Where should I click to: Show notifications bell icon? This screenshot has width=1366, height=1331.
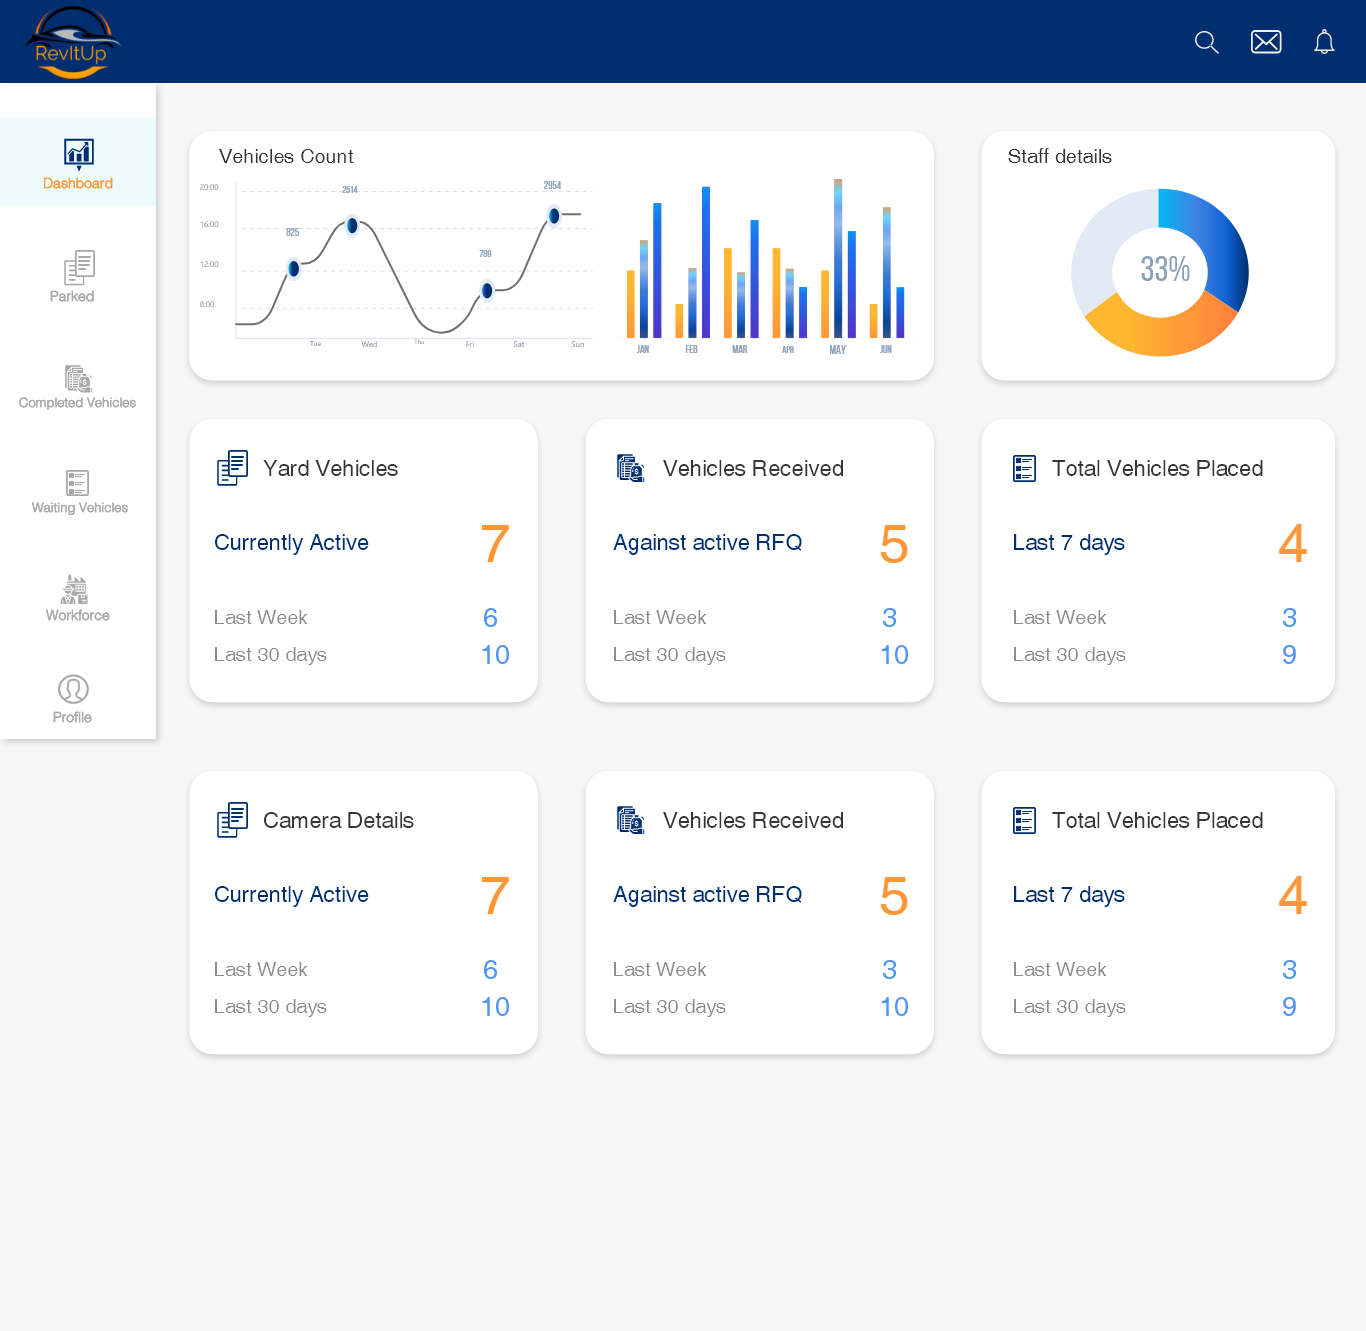1324,42
